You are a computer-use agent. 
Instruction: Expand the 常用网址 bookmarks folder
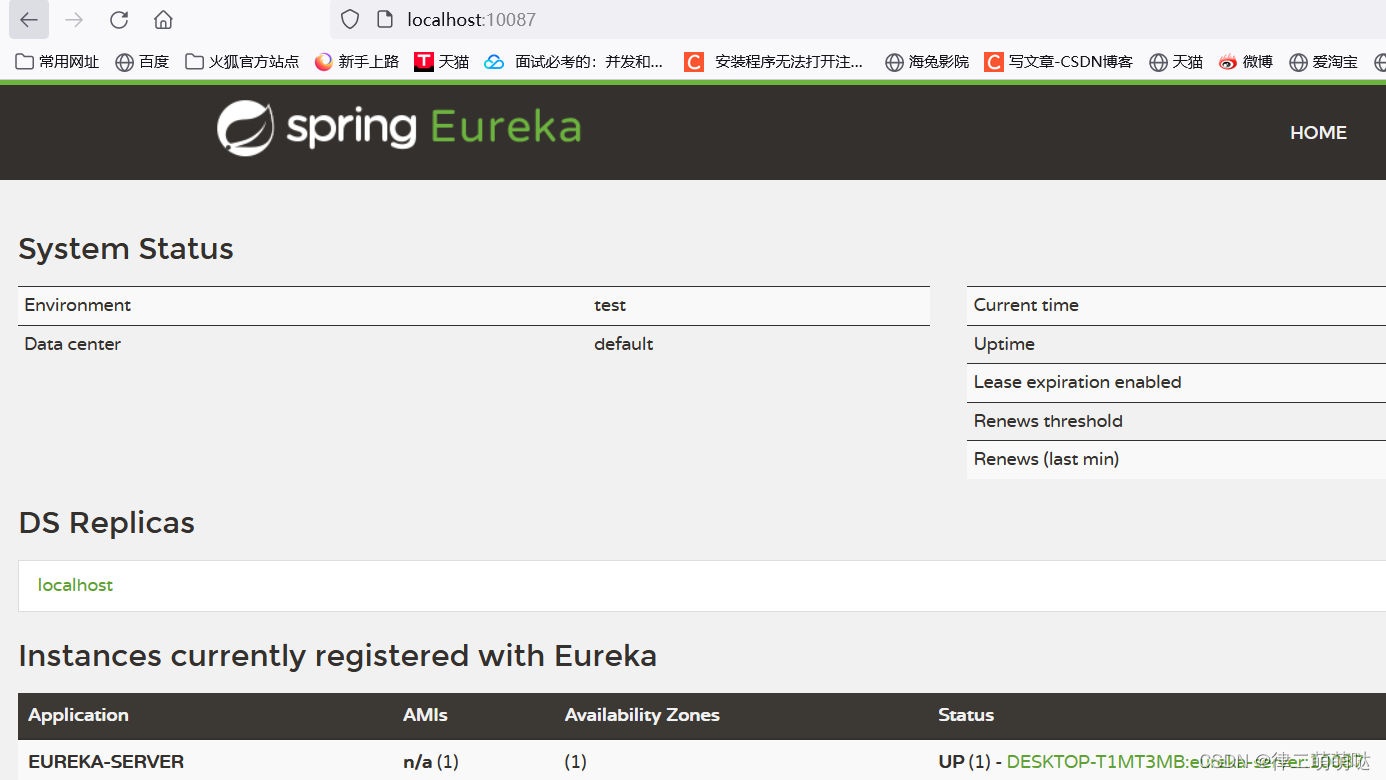click(57, 61)
